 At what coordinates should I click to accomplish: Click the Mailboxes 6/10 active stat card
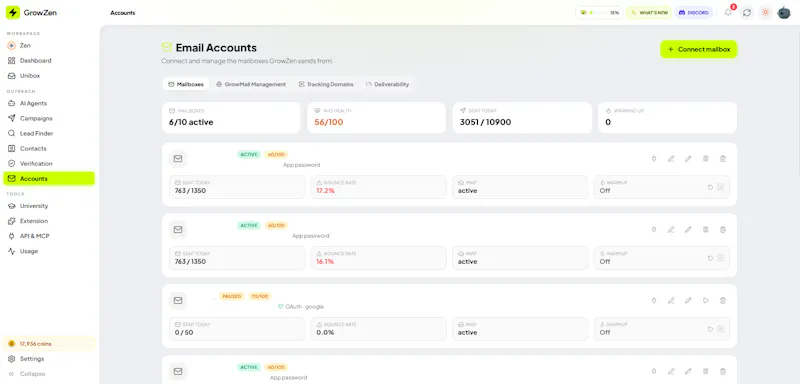(x=231, y=118)
